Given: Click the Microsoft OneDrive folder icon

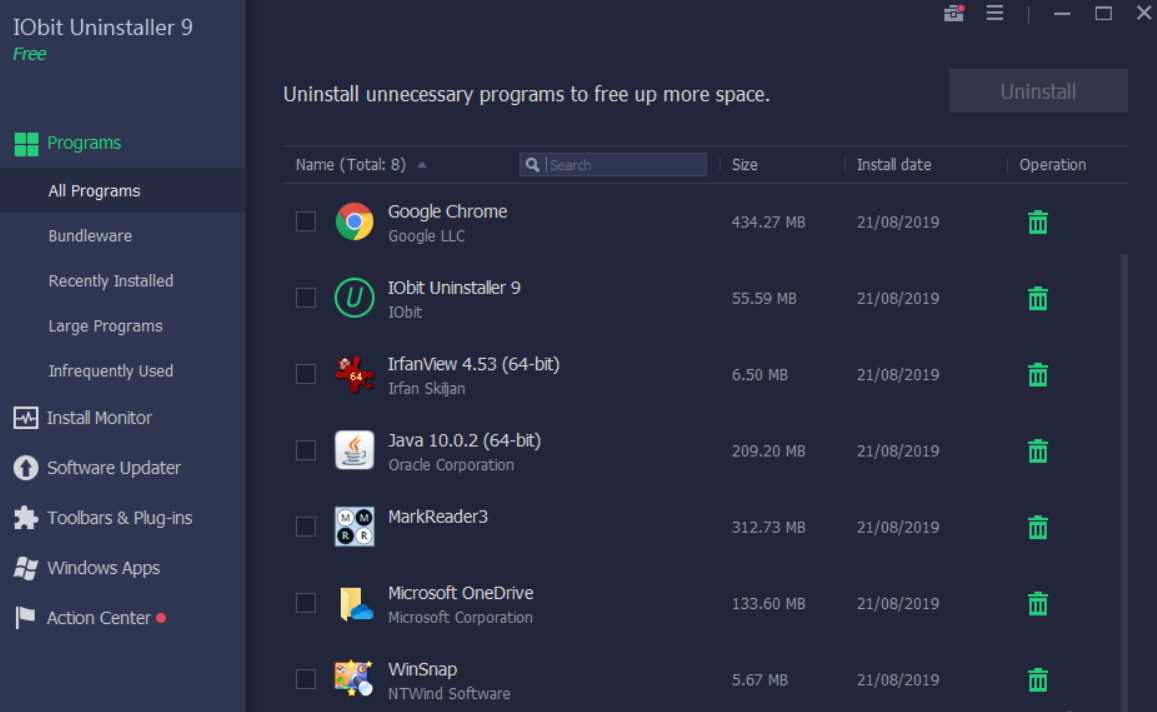Looking at the screenshot, I should [x=355, y=604].
